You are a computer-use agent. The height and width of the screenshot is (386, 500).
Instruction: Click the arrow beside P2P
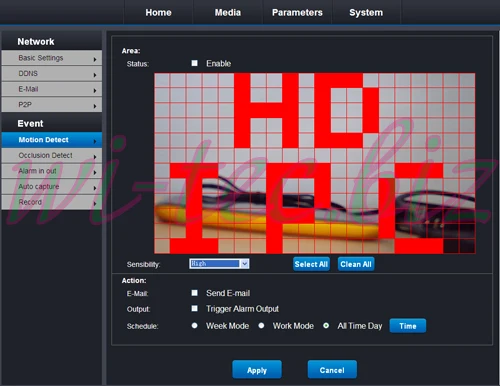[x=95, y=106]
